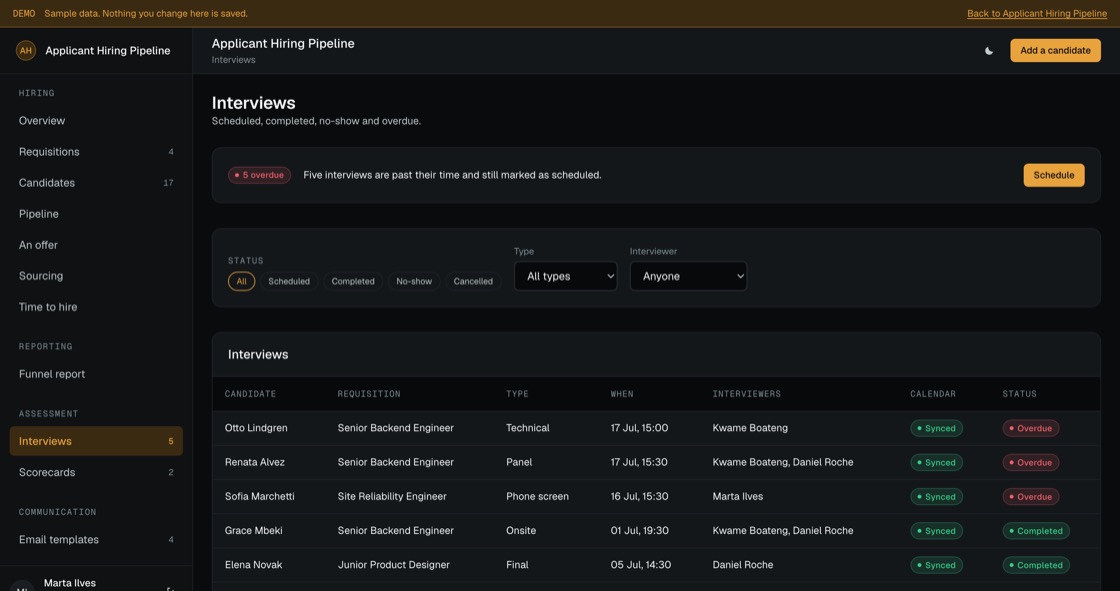Click the 16 Jul, 15:30 time cell
The image size is (1120, 591).
(639, 497)
